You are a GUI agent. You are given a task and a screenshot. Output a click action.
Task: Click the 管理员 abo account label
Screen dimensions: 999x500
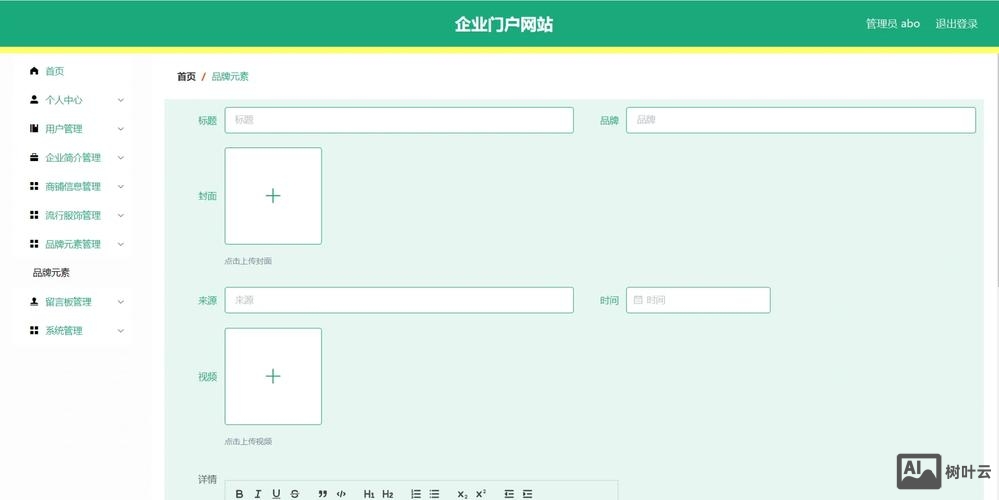(x=893, y=24)
